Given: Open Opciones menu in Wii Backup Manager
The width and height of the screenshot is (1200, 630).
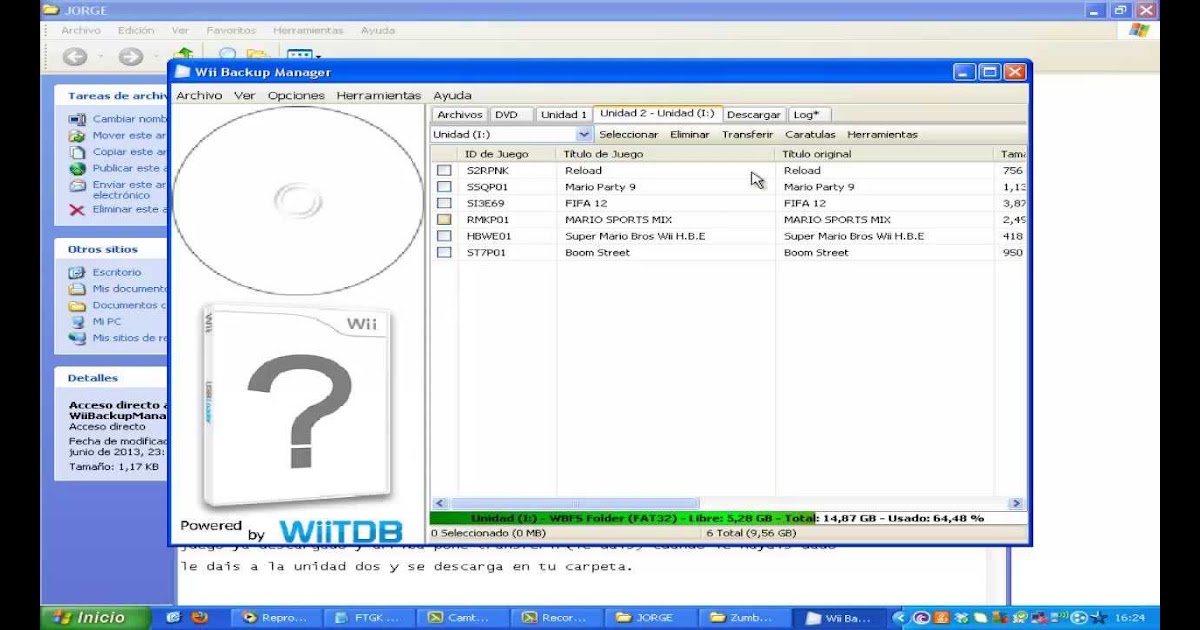Looking at the screenshot, I should [296, 96].
